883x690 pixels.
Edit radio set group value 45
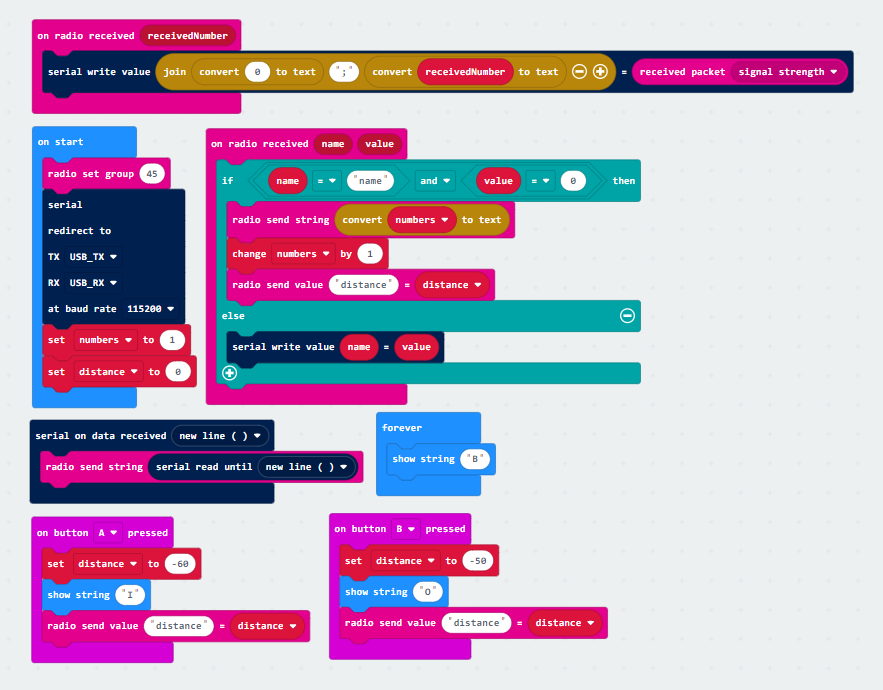click(x=152, y=173)
